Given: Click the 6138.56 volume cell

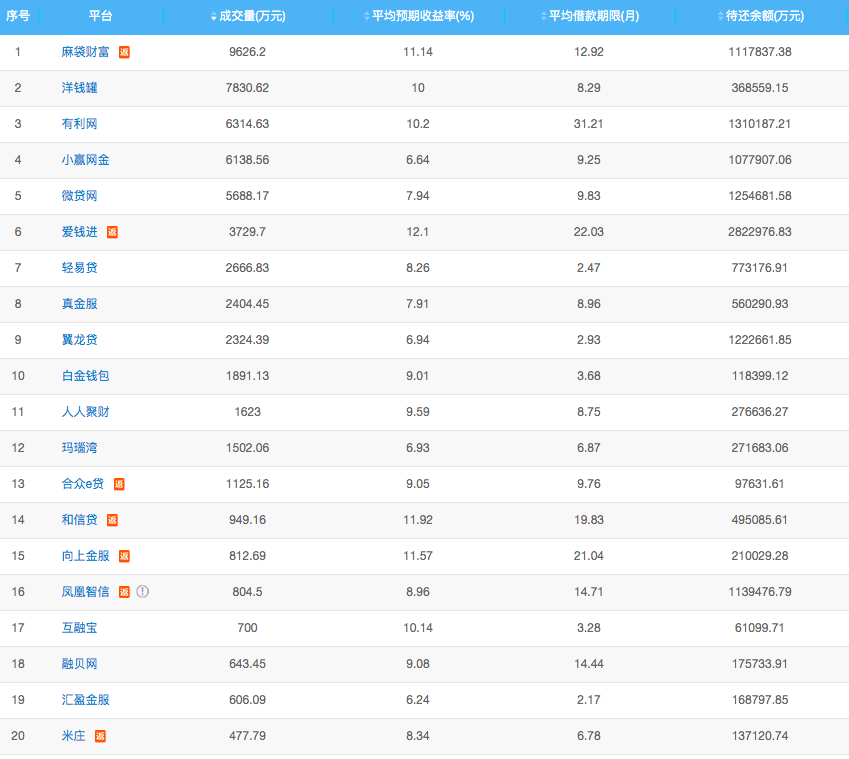Looking at the screenshot, I should 247,160.
